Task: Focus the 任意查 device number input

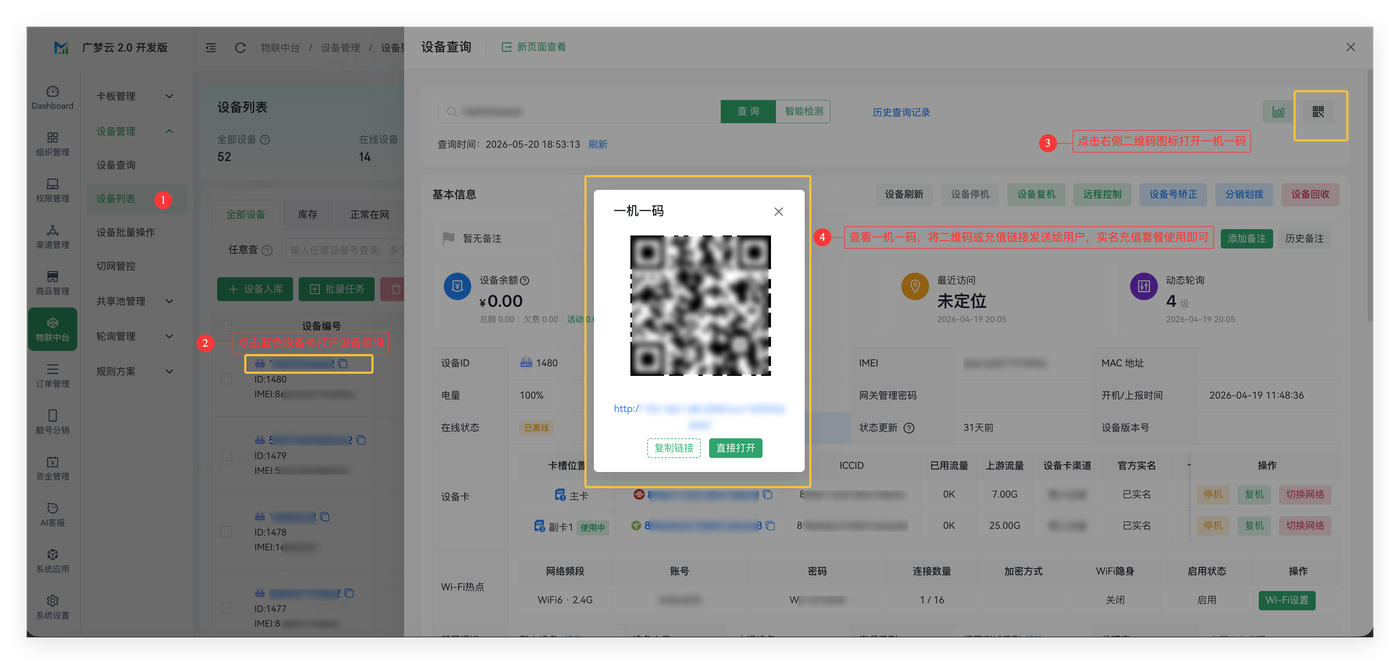Action: point(343,249)
